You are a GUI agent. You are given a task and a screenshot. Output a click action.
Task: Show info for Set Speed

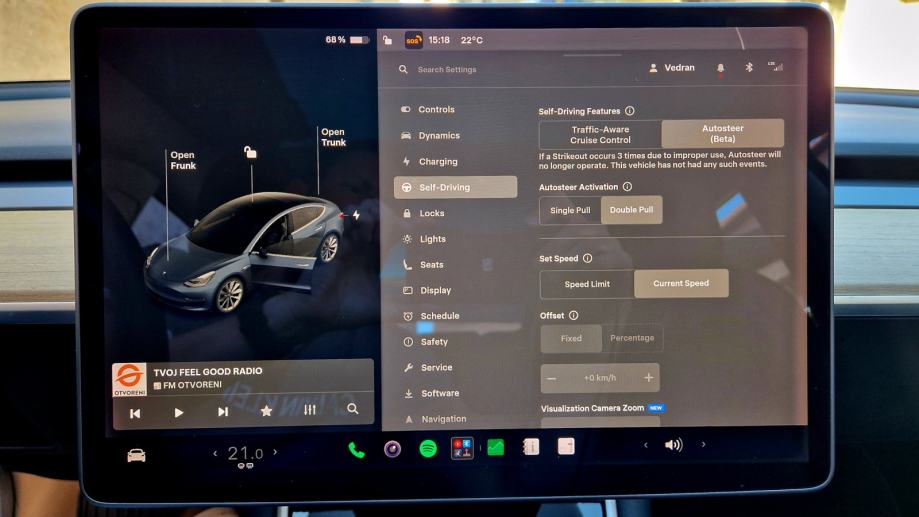point(587,258)
